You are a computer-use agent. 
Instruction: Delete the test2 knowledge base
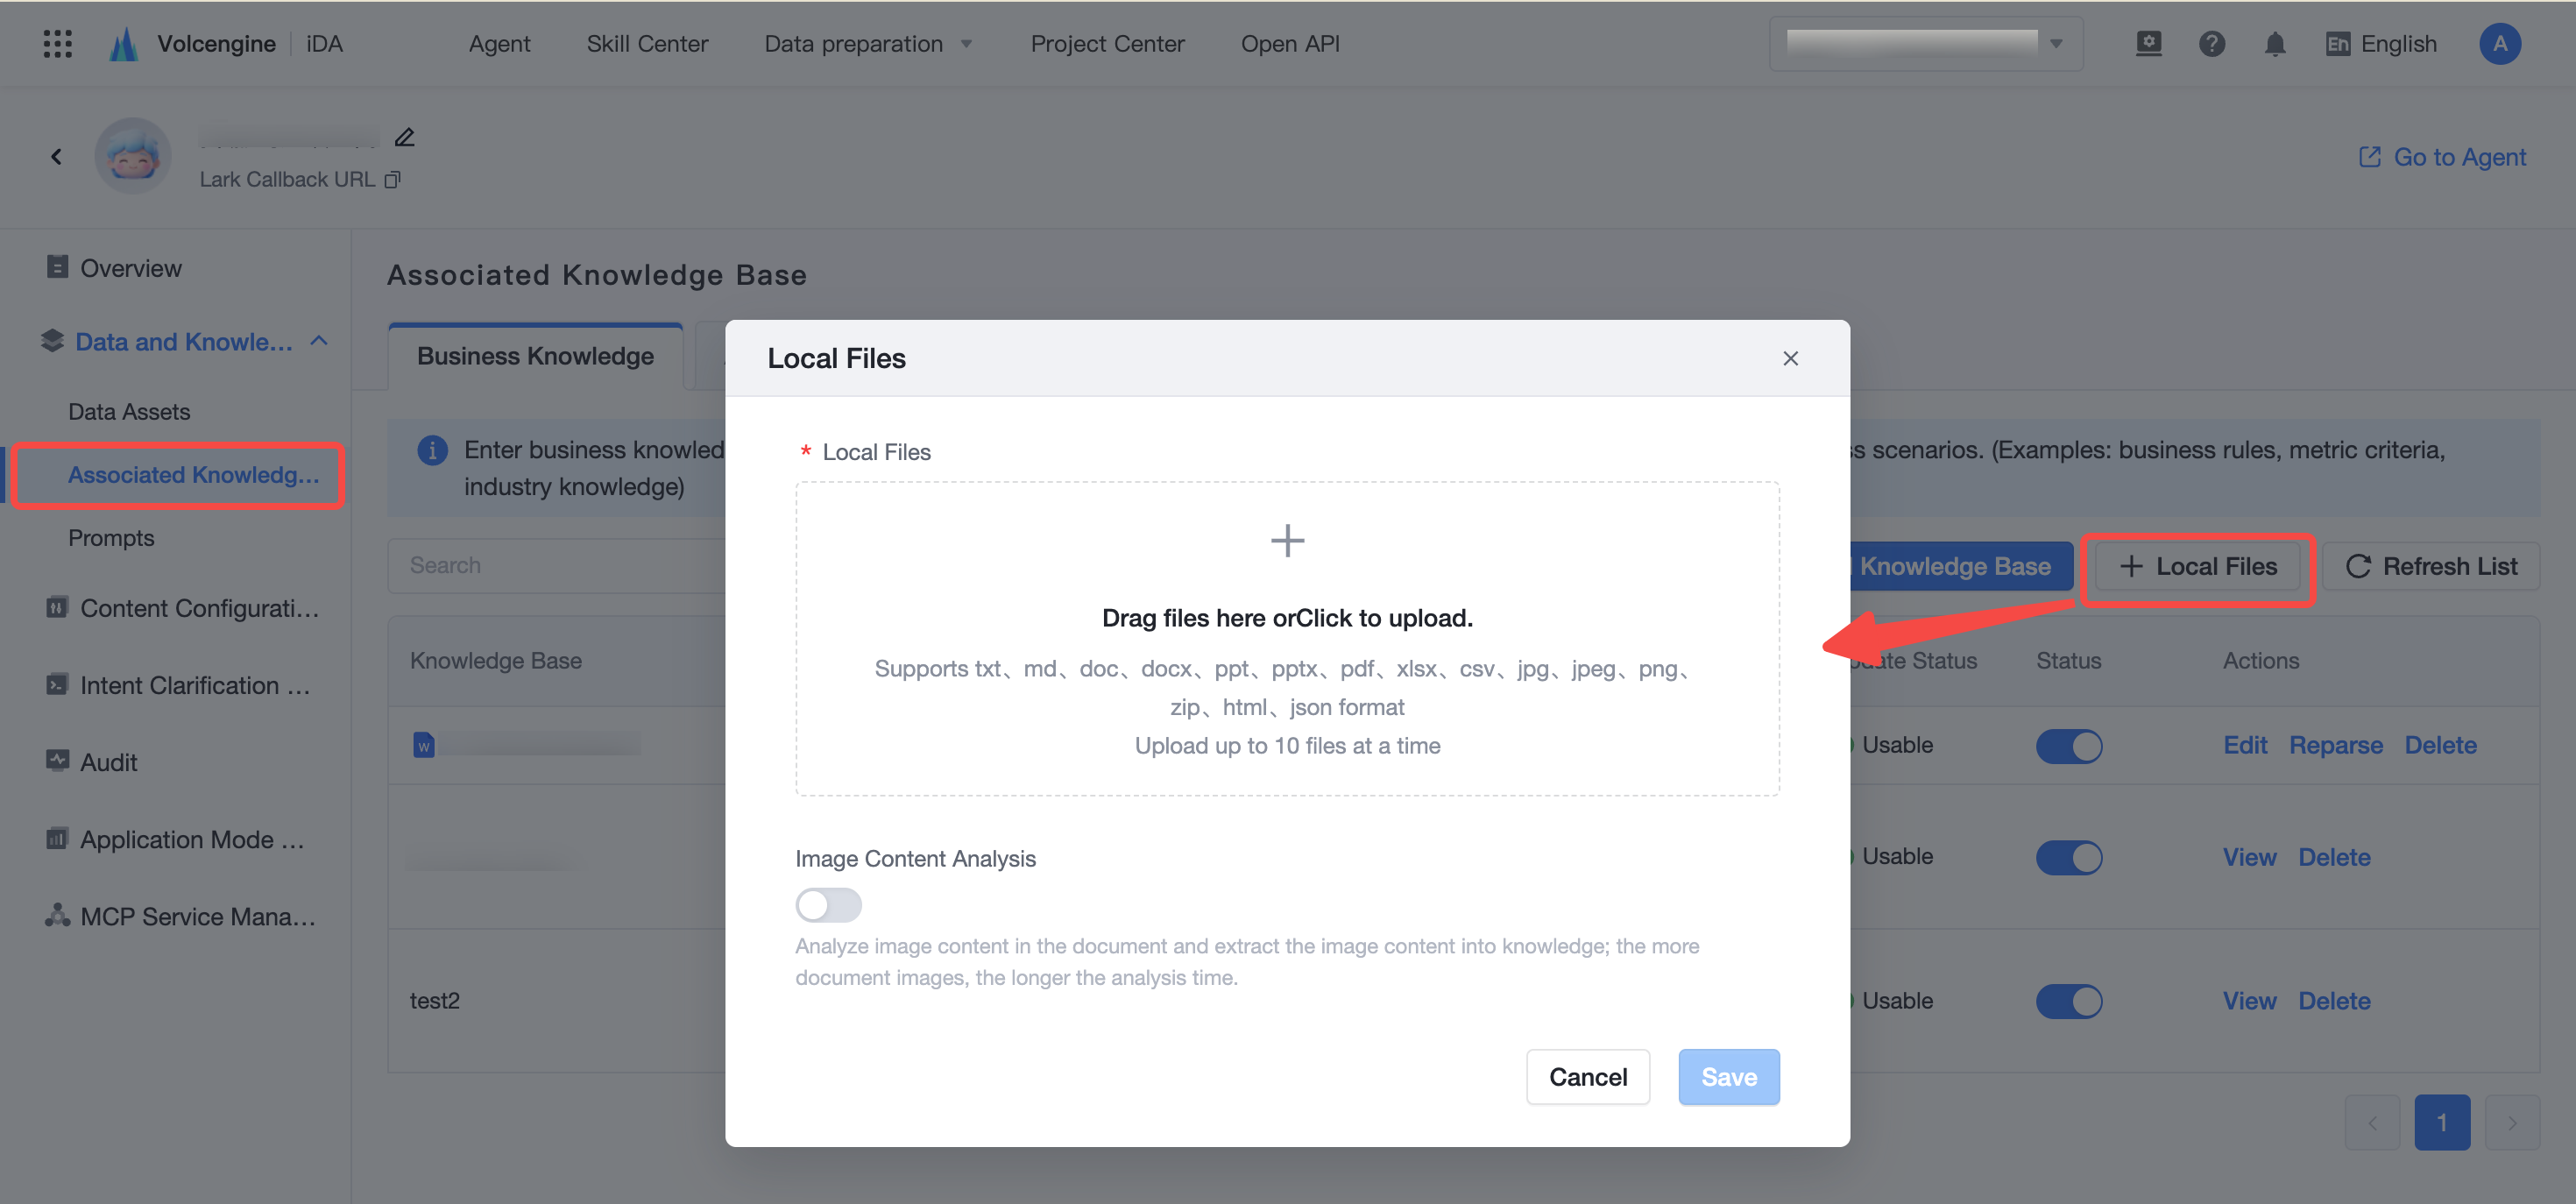[2334, 1001]
